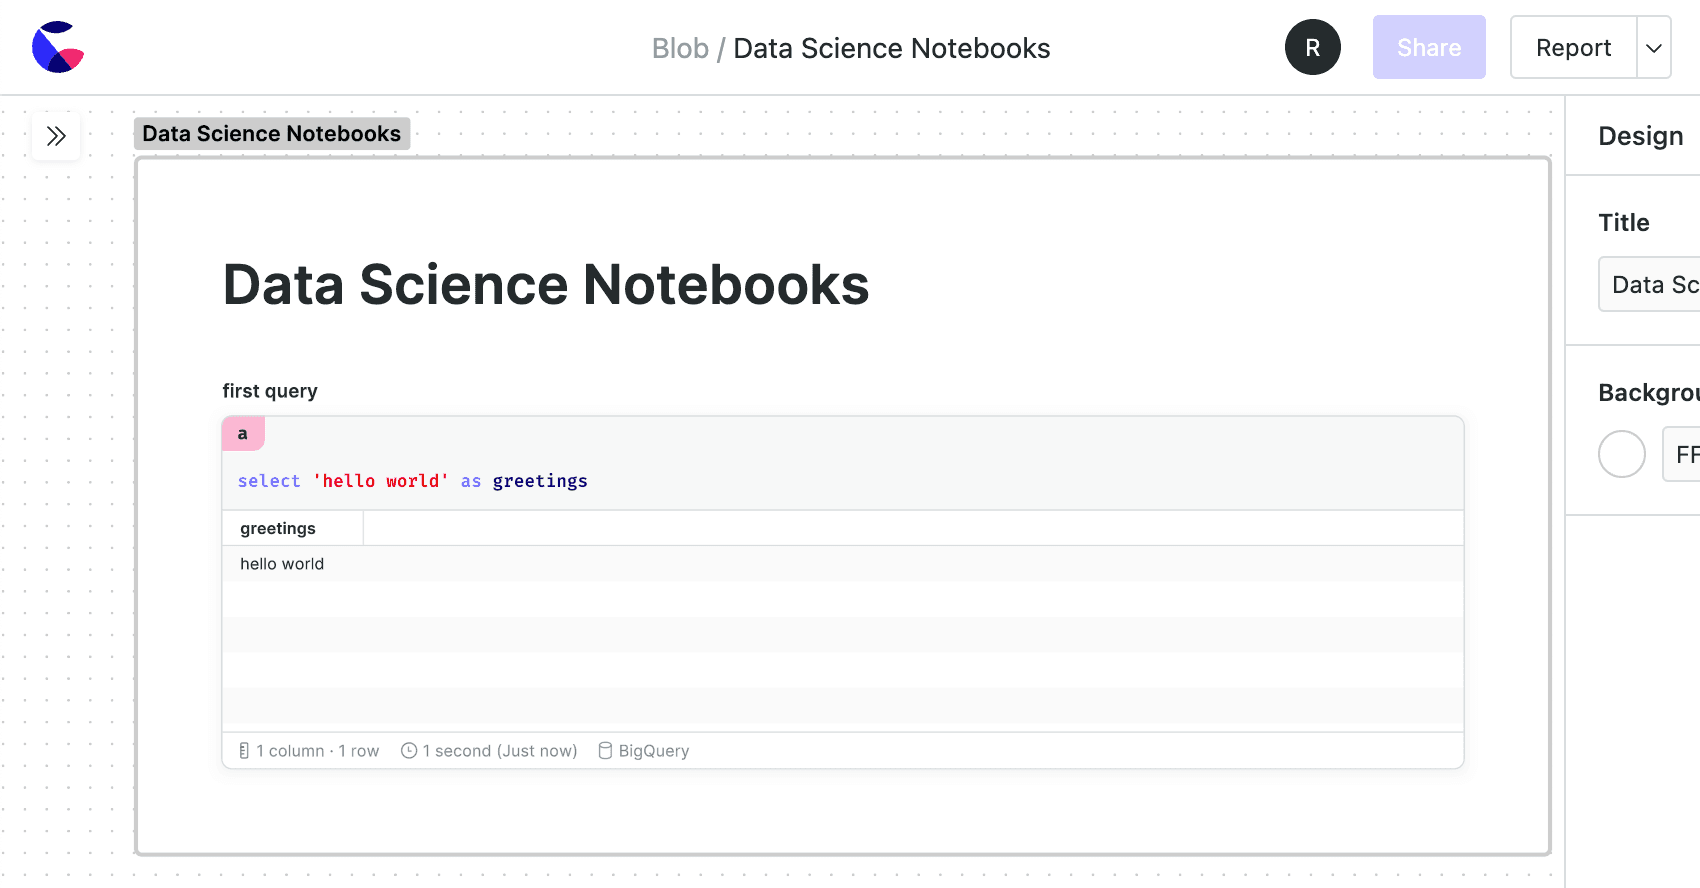This screenshot has height=888, width=1700.
Task: Click the Data Science Notebooks breadcrumb title
Action: point(891,48)
